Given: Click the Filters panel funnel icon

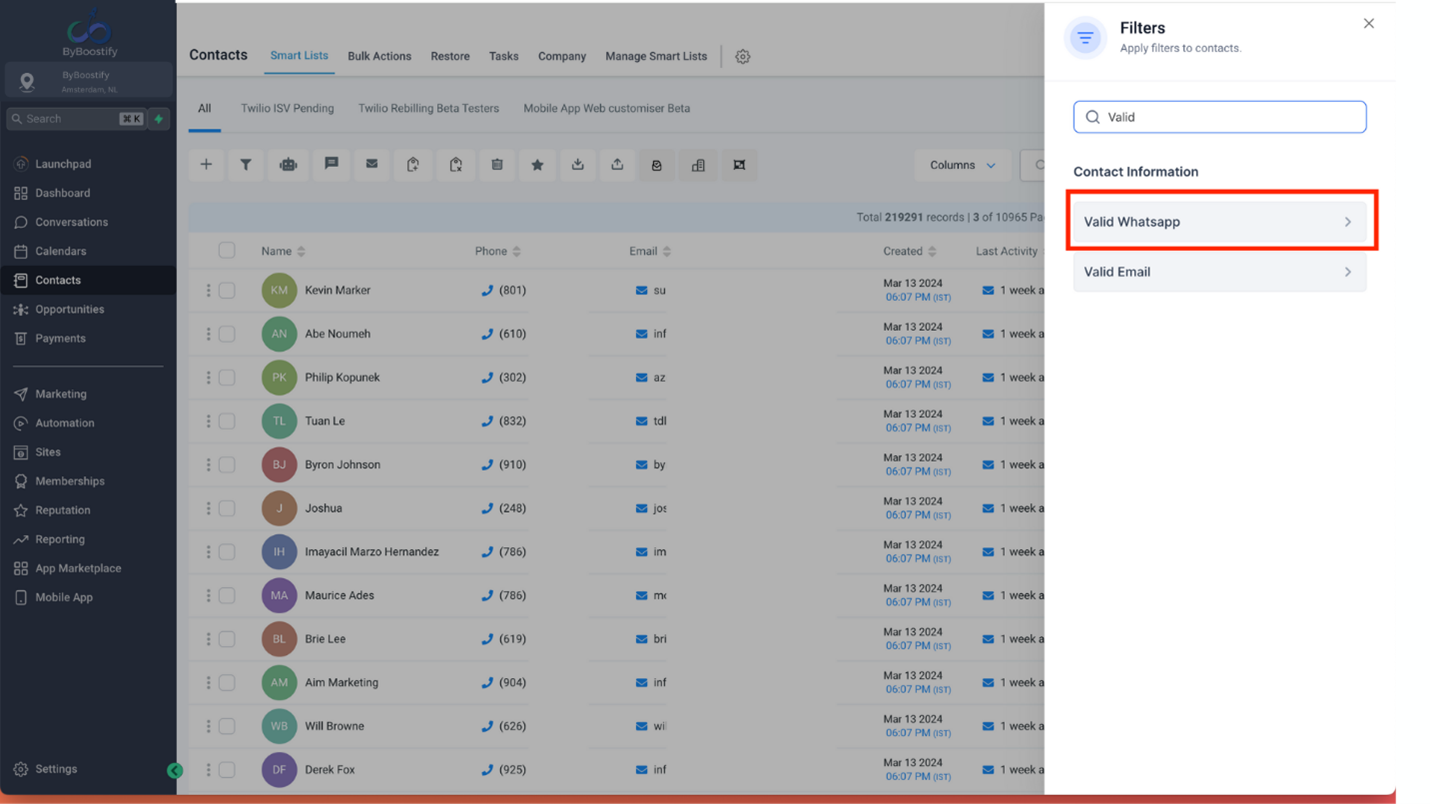Looking at the screenshot, I should (x=1085, y=38).
